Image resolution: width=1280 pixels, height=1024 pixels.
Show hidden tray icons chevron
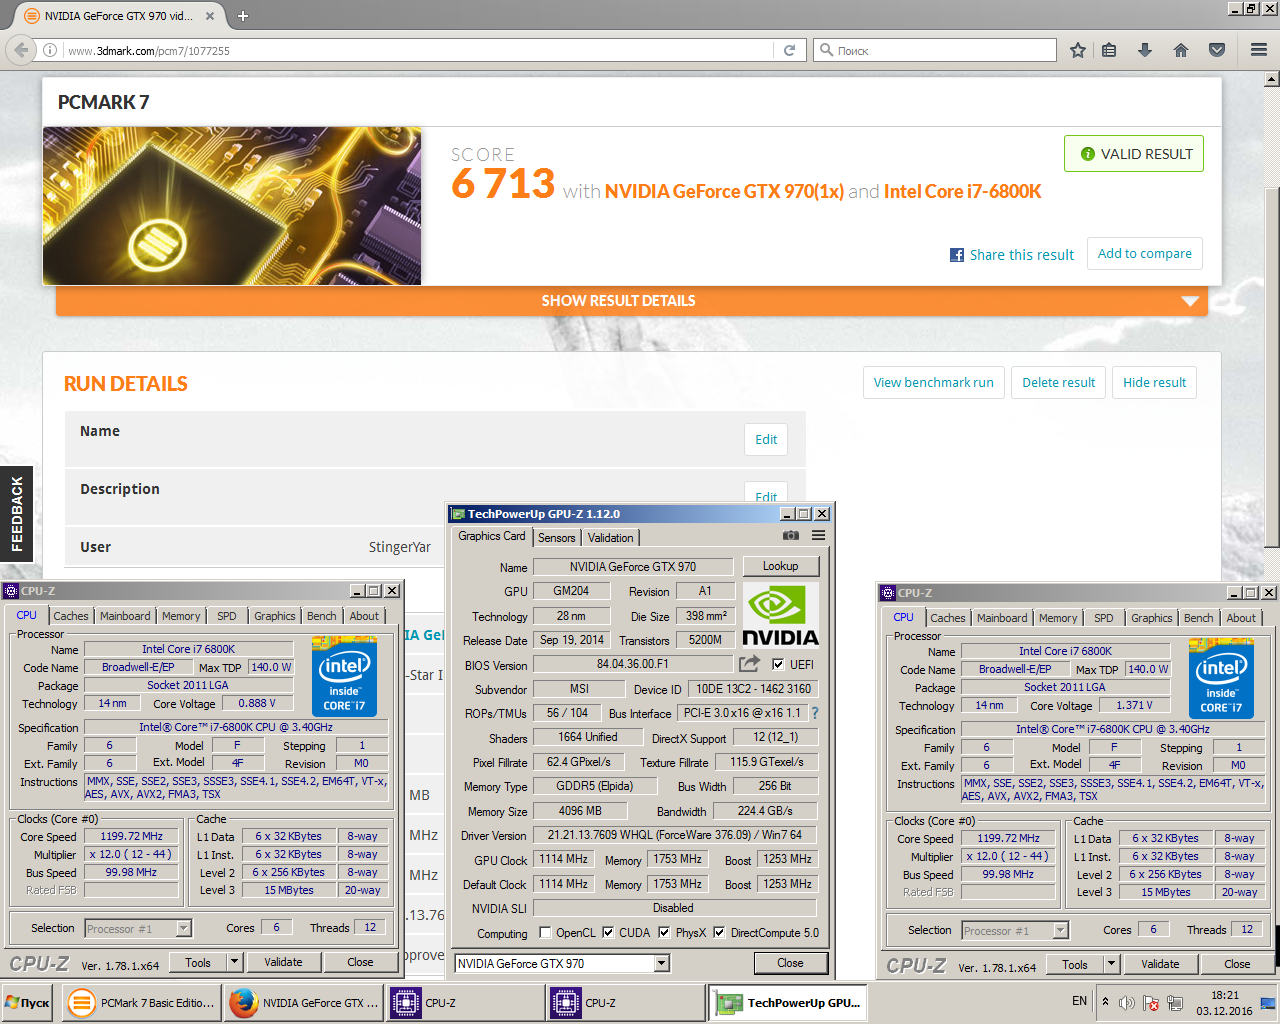coord(1105,1001)
